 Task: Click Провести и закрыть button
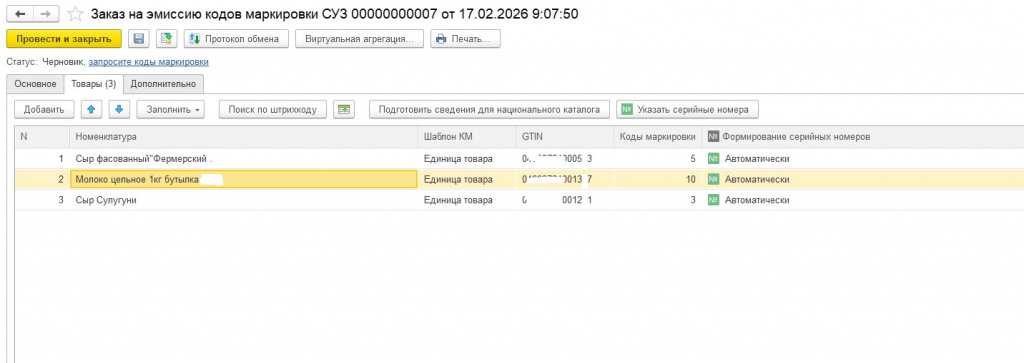point(64,39)
